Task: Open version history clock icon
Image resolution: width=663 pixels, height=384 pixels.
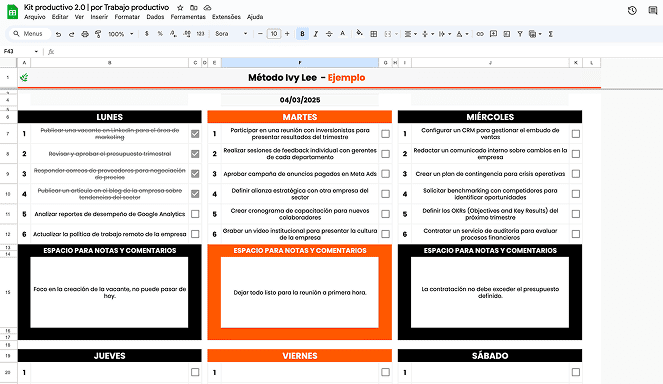Action: [632, 11]
